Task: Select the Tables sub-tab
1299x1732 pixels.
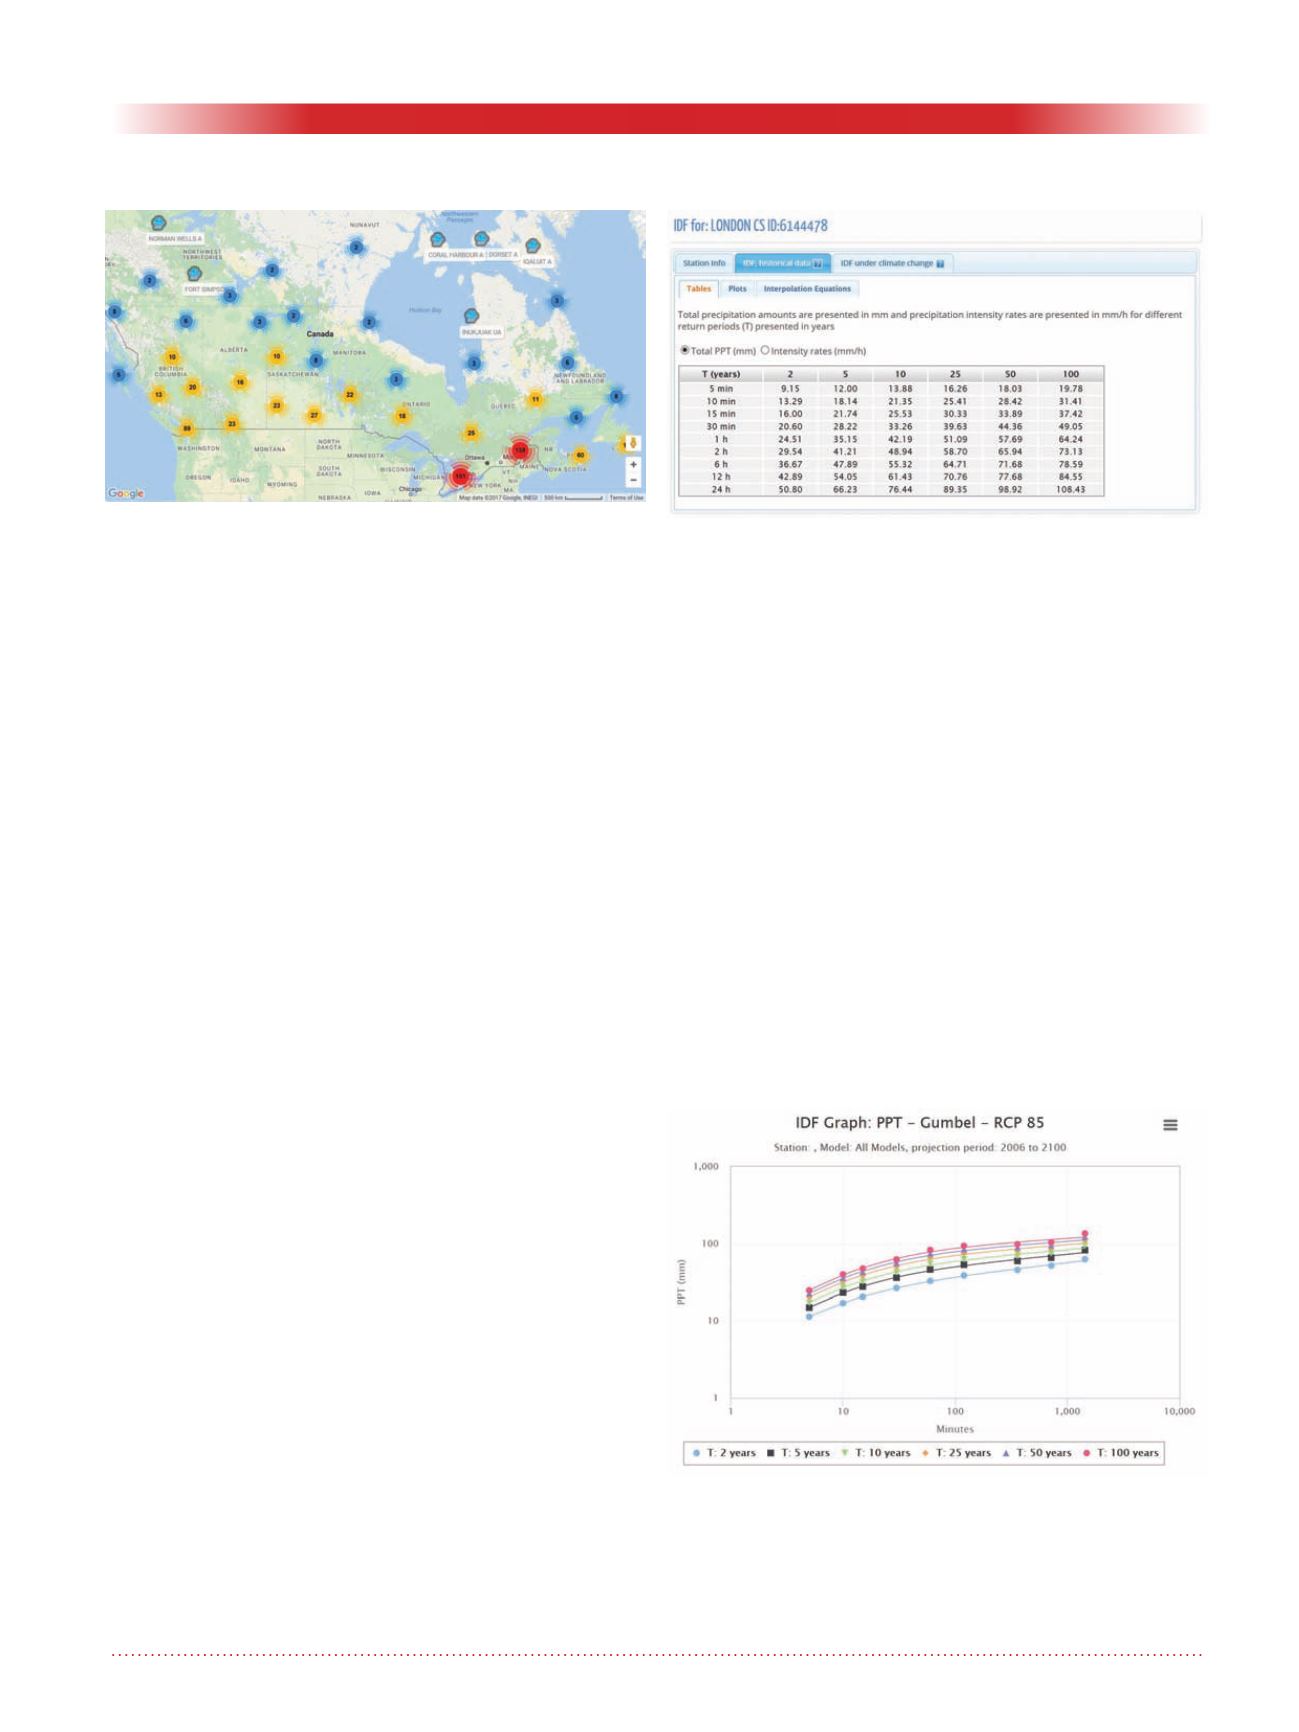Action: pos(698,289)
